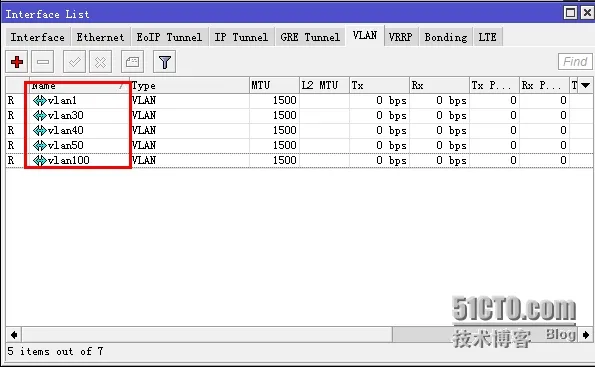Viewport: 595px width, 367px height.
Task: Select the vlan40 row name
Action: point(66,131)
